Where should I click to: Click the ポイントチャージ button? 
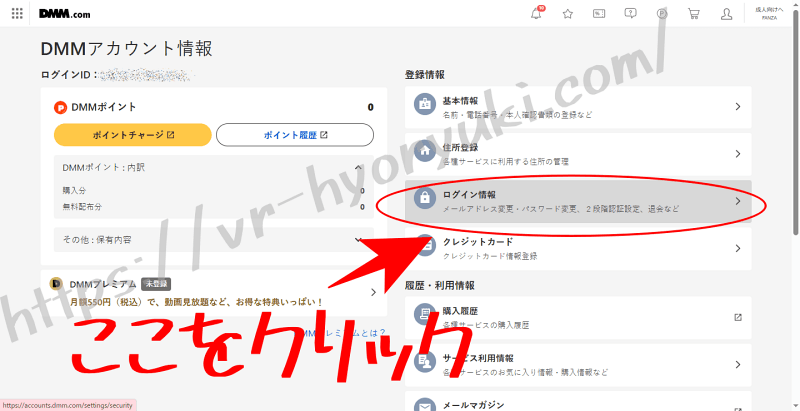click(132, 135)
